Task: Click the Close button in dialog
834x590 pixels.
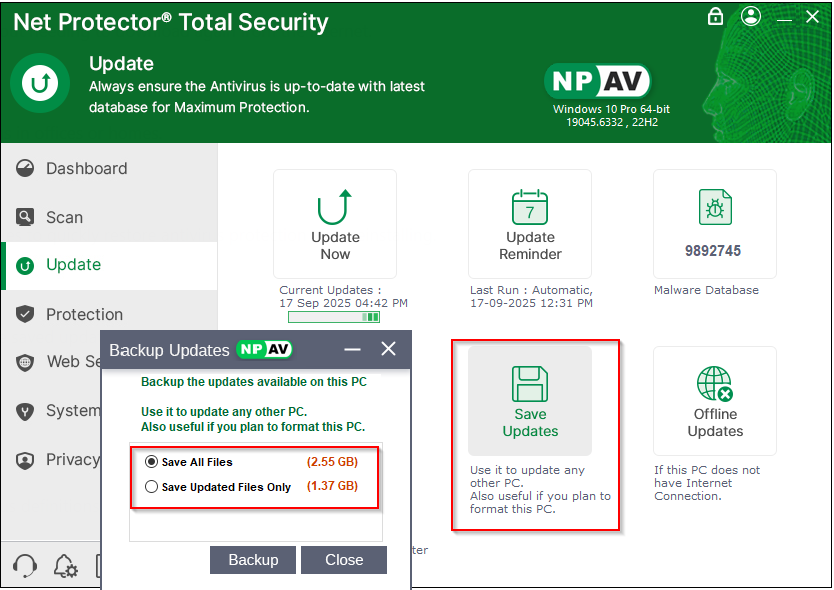Action: 344,560
